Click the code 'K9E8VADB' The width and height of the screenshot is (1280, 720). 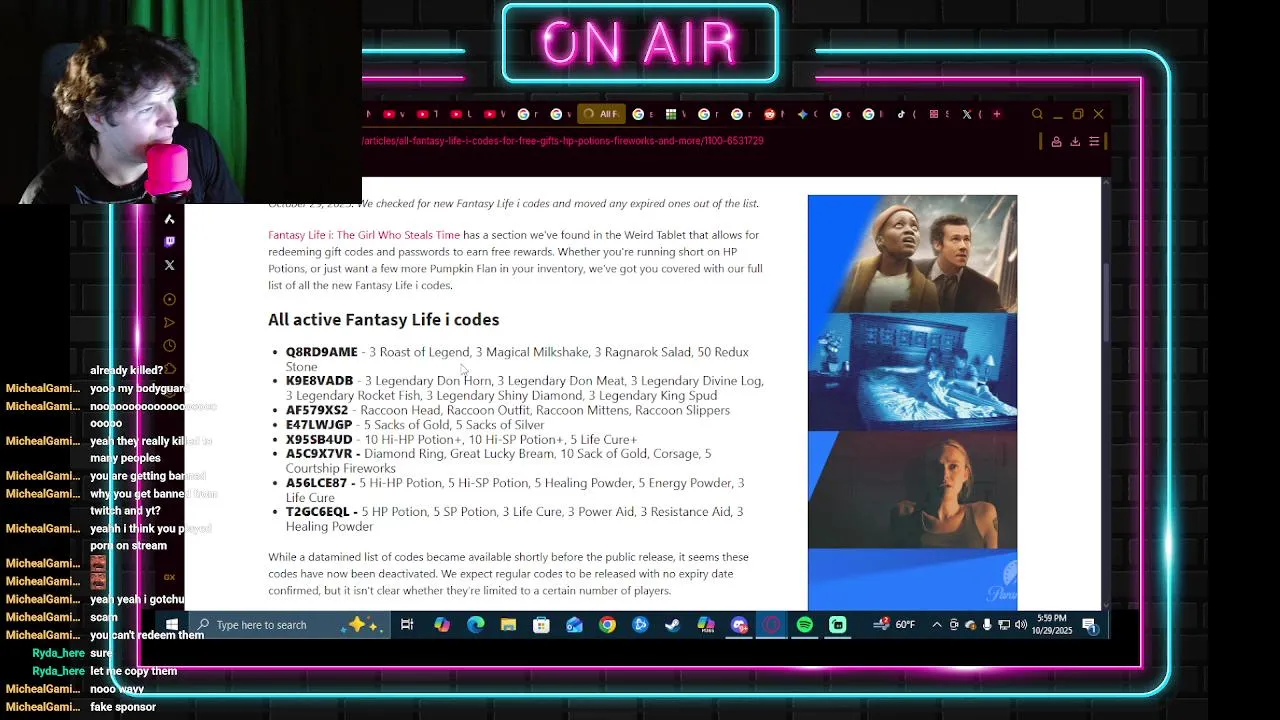click(x=319, y=381)
